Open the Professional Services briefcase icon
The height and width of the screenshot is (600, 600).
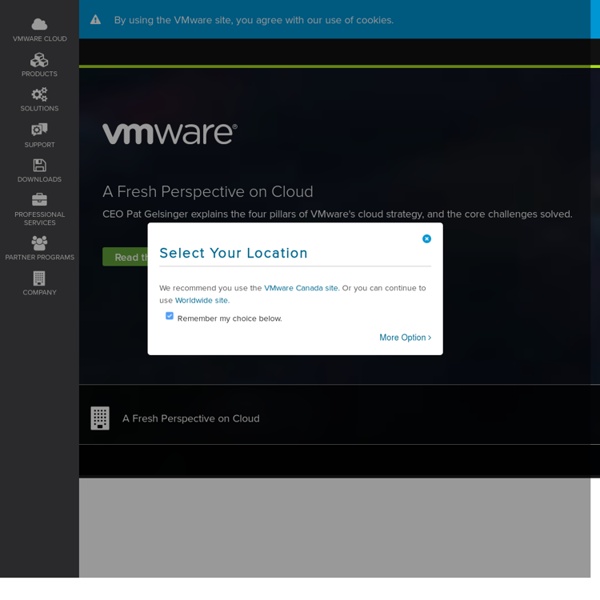click(x=39, y=199)
